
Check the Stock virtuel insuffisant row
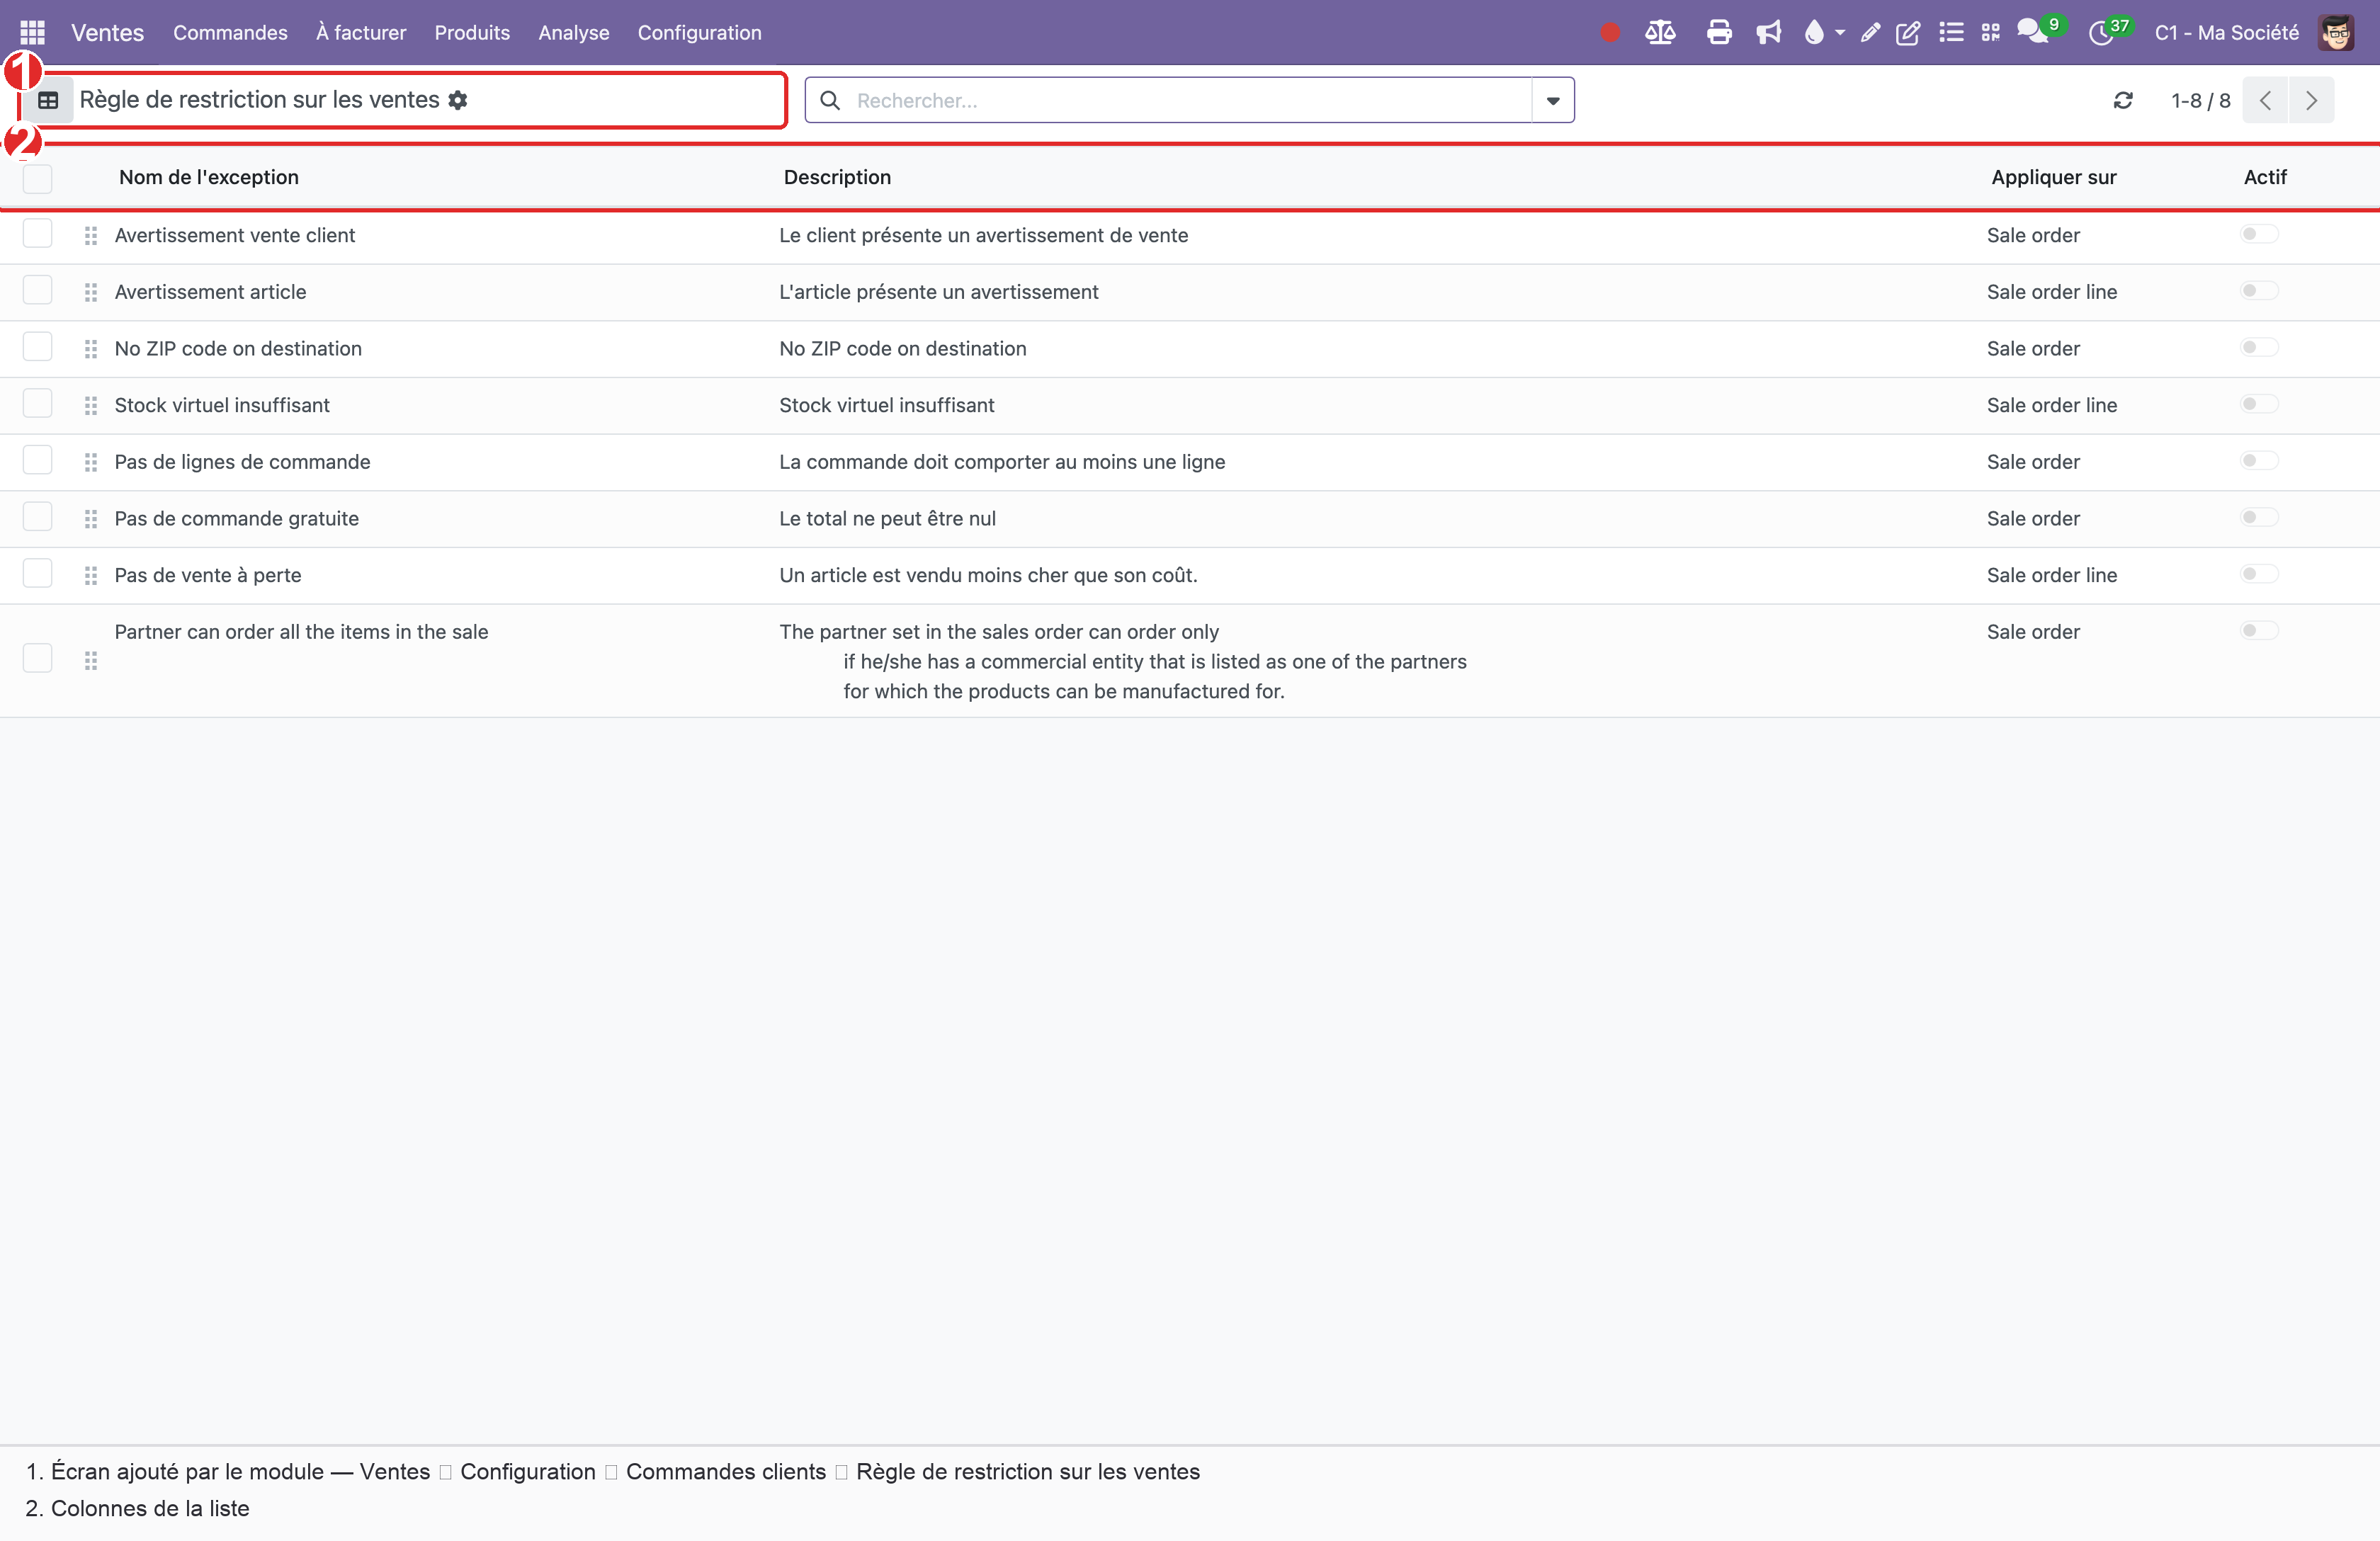tap(37, 404)
